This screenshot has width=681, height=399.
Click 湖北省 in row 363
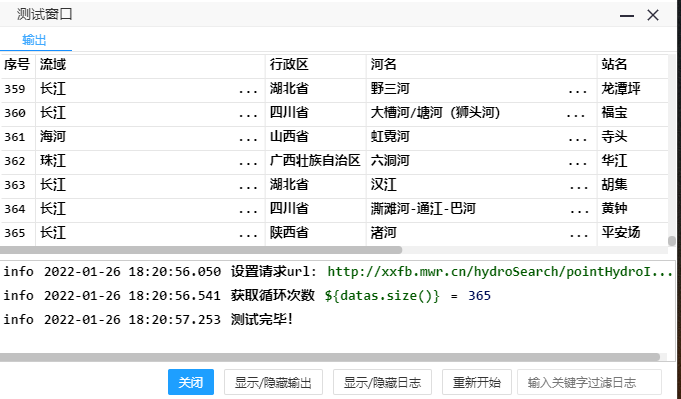(289, 185)
